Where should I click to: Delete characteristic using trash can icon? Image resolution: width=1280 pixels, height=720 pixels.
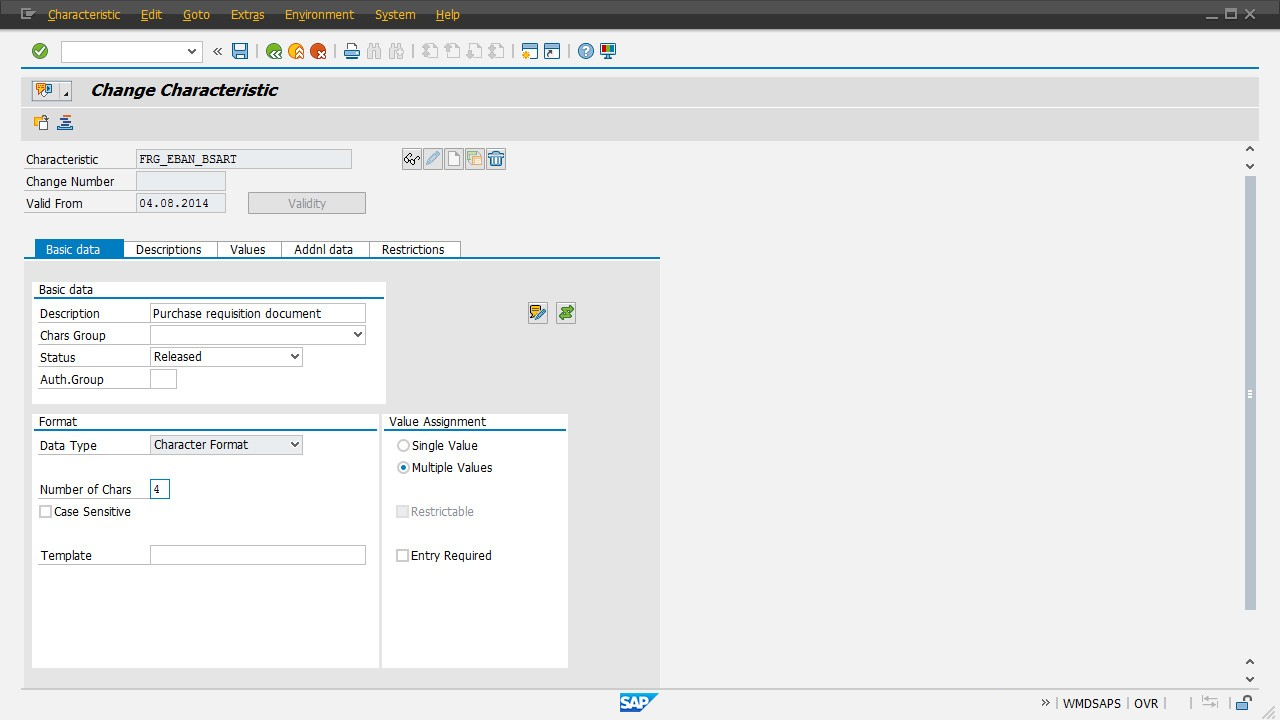pyautogui.click(x=496, y=159)
